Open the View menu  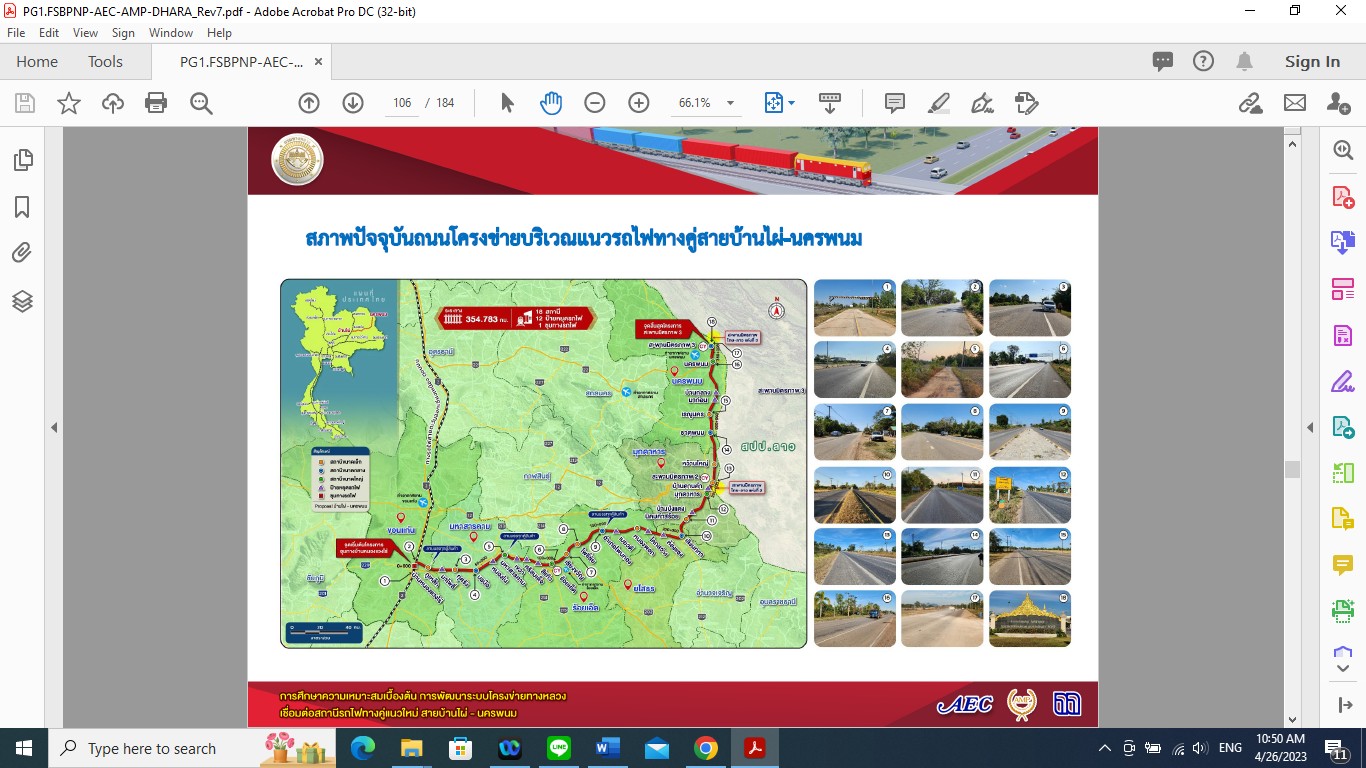[85, 33]
